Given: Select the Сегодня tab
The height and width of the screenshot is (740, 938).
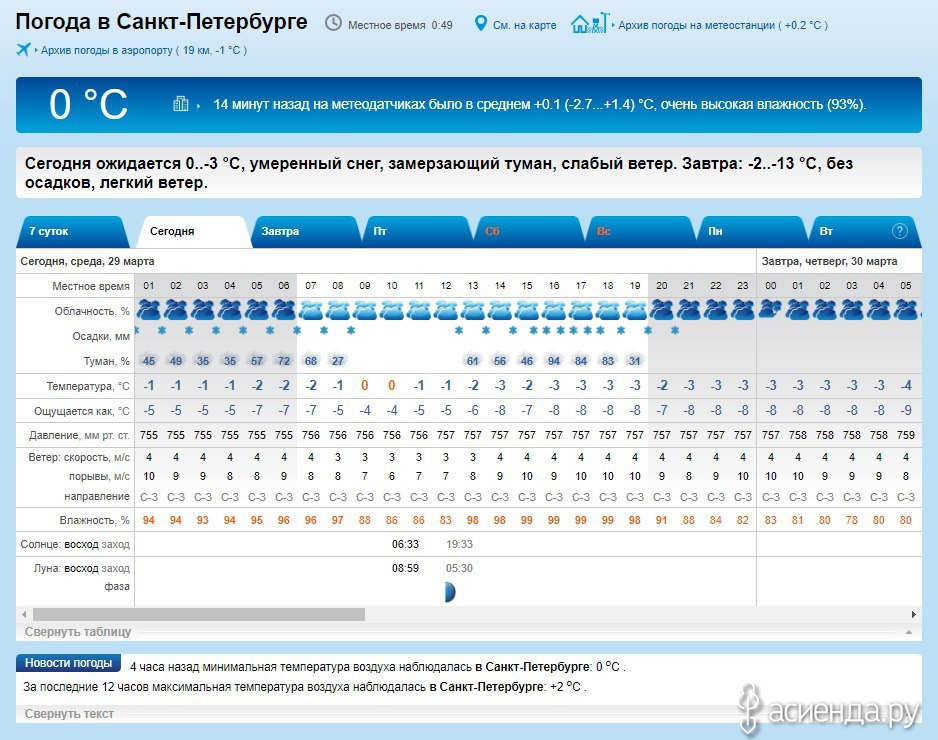Looking at the screenshot, I should point(193,232).
